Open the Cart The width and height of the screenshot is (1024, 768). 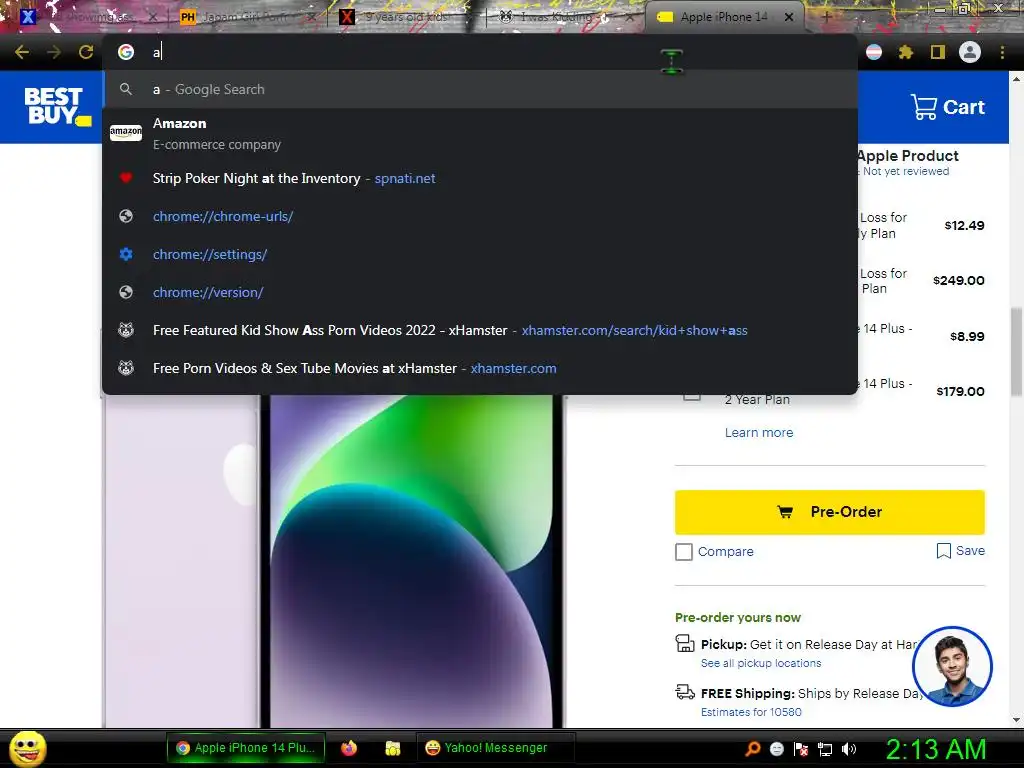click(x=948, y=106)
